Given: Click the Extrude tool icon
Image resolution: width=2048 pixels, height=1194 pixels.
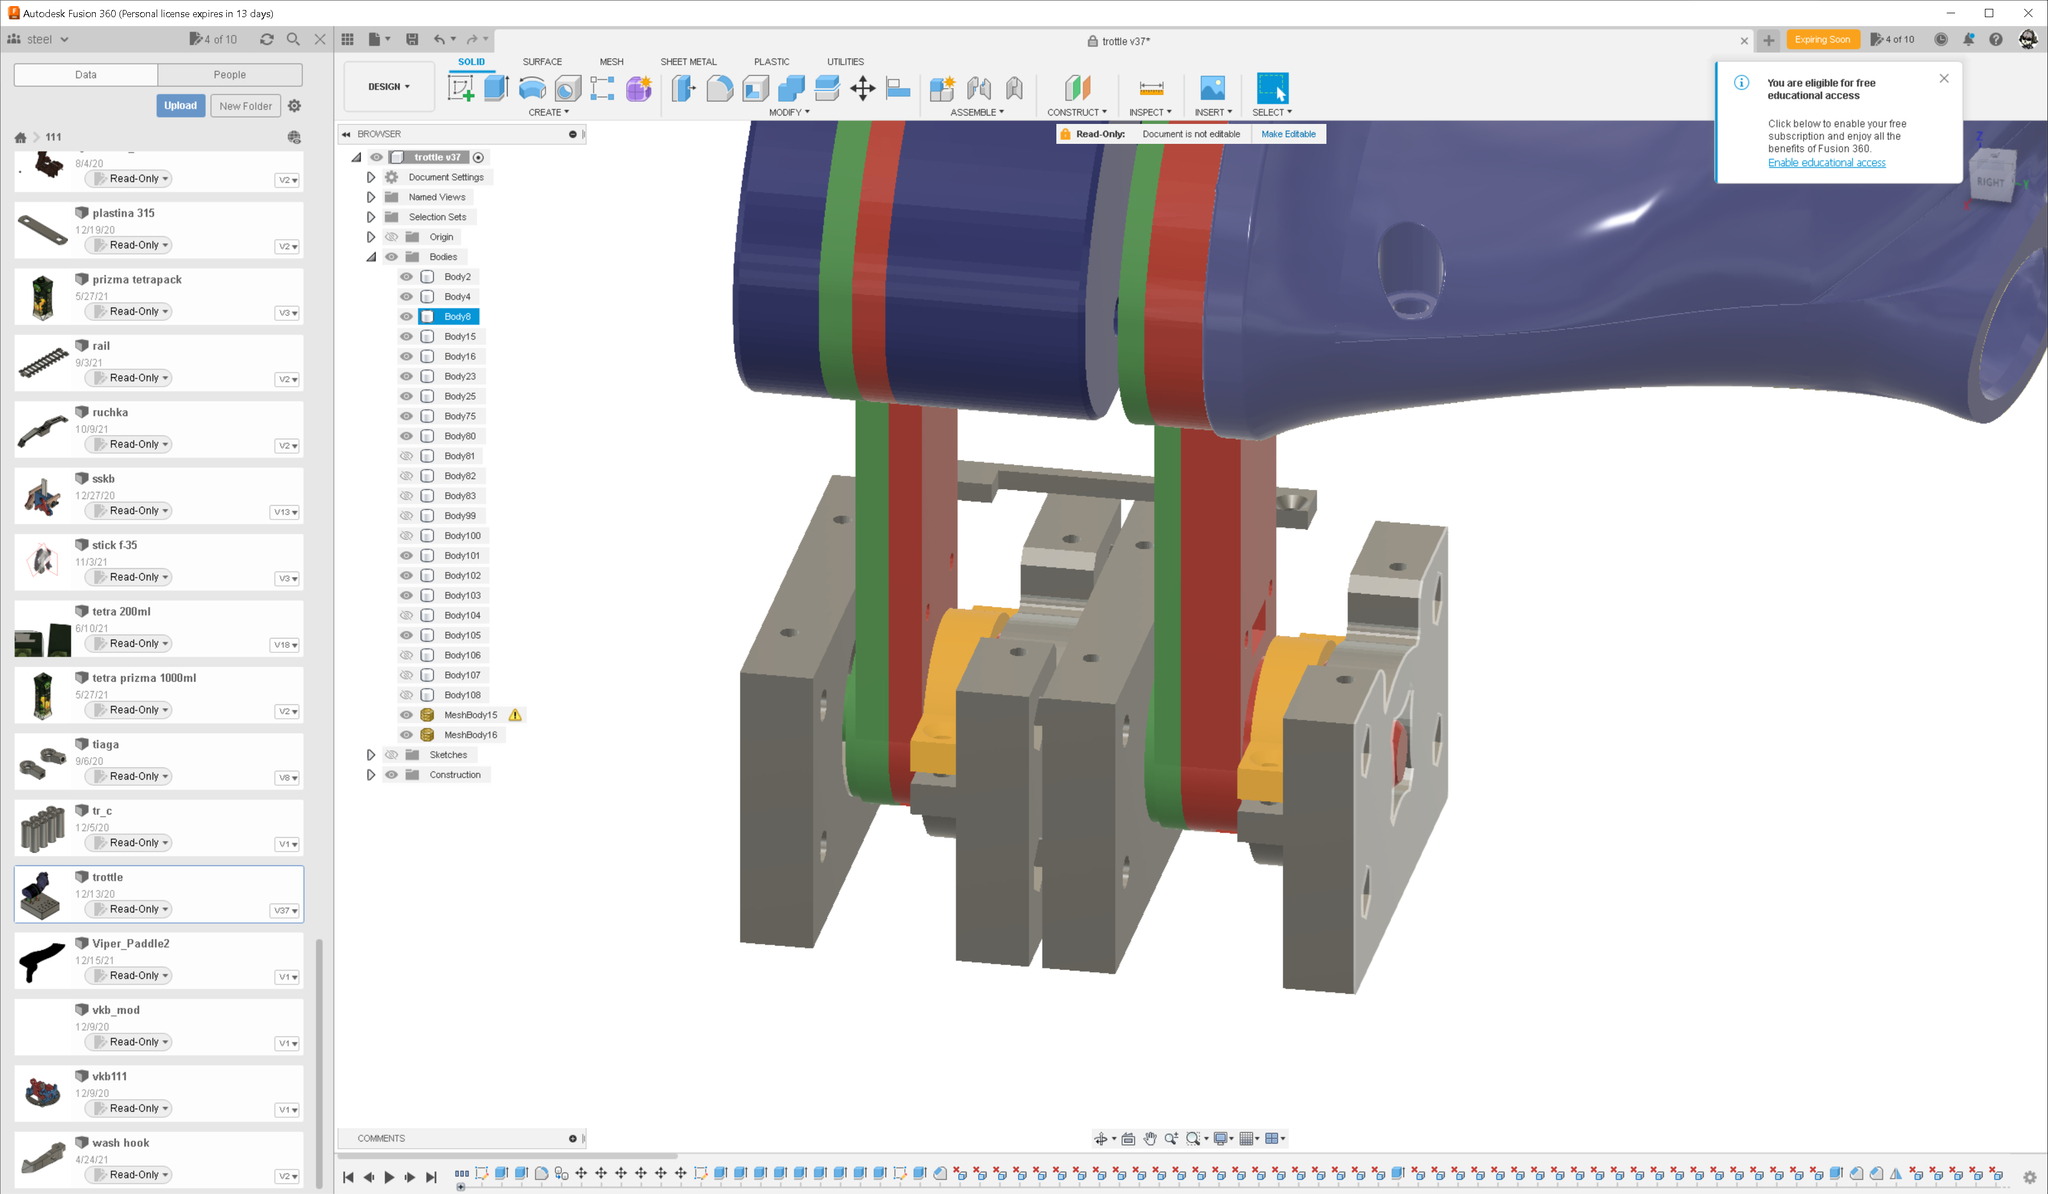Looking at the screenshot, I should pos(496,88).
